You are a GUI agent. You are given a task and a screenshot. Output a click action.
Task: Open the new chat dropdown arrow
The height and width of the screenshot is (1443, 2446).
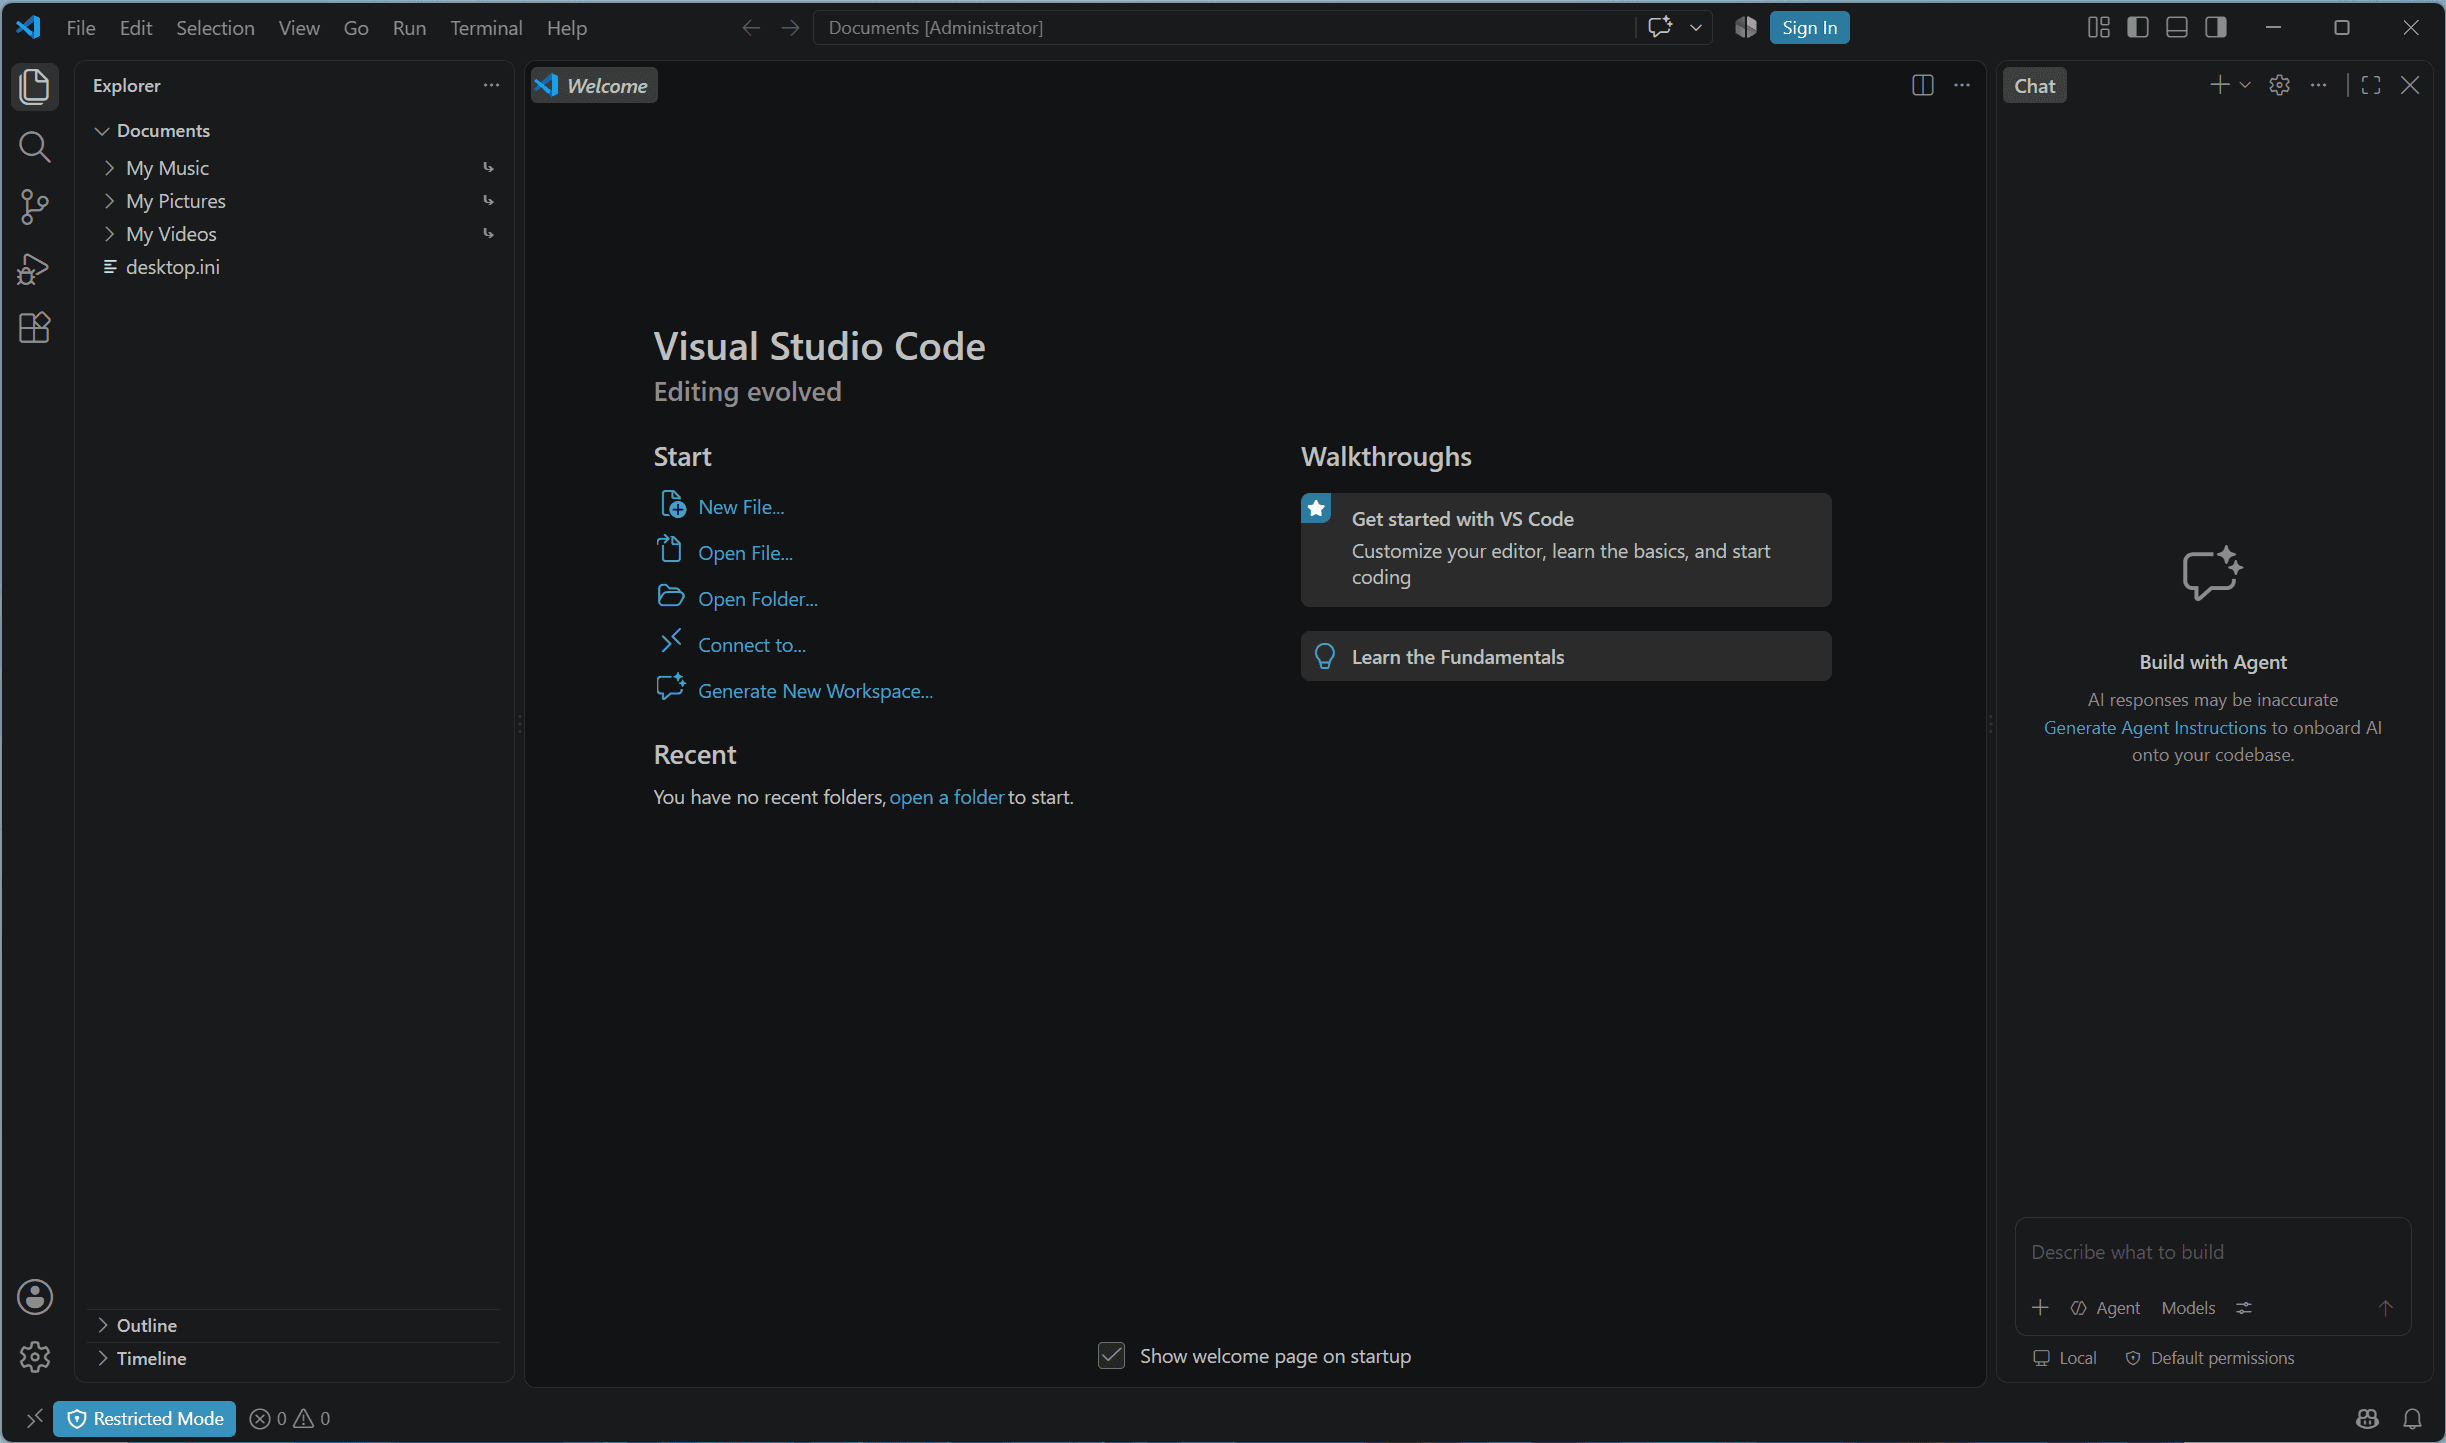point(2245,86)
